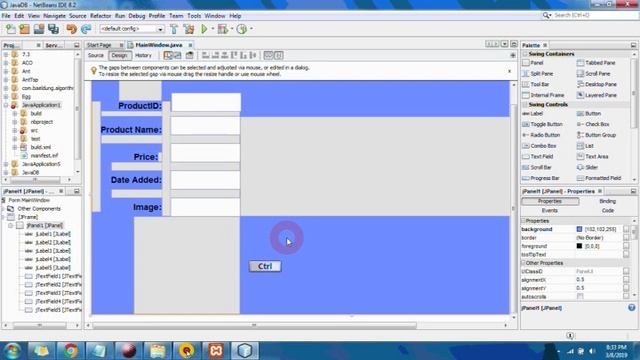
Task: Select the Combo Box palette item
Action: tap(539, 146)
